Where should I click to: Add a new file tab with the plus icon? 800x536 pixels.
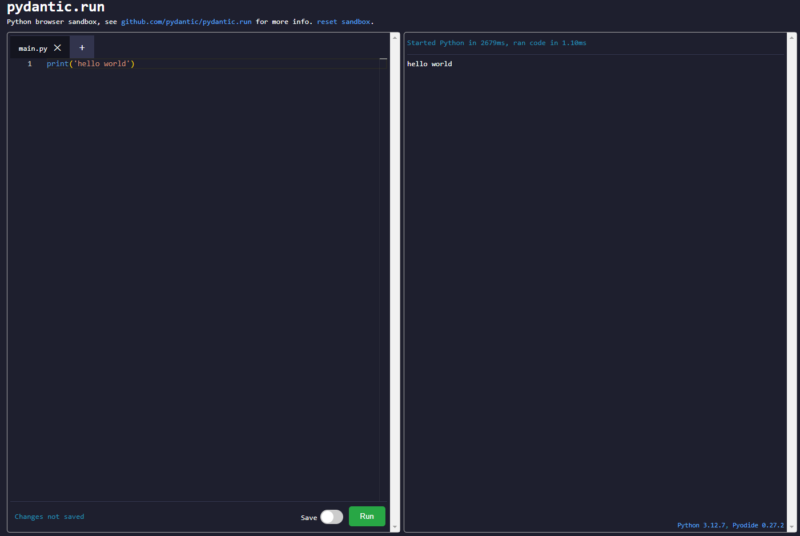(x=82, y=48)
